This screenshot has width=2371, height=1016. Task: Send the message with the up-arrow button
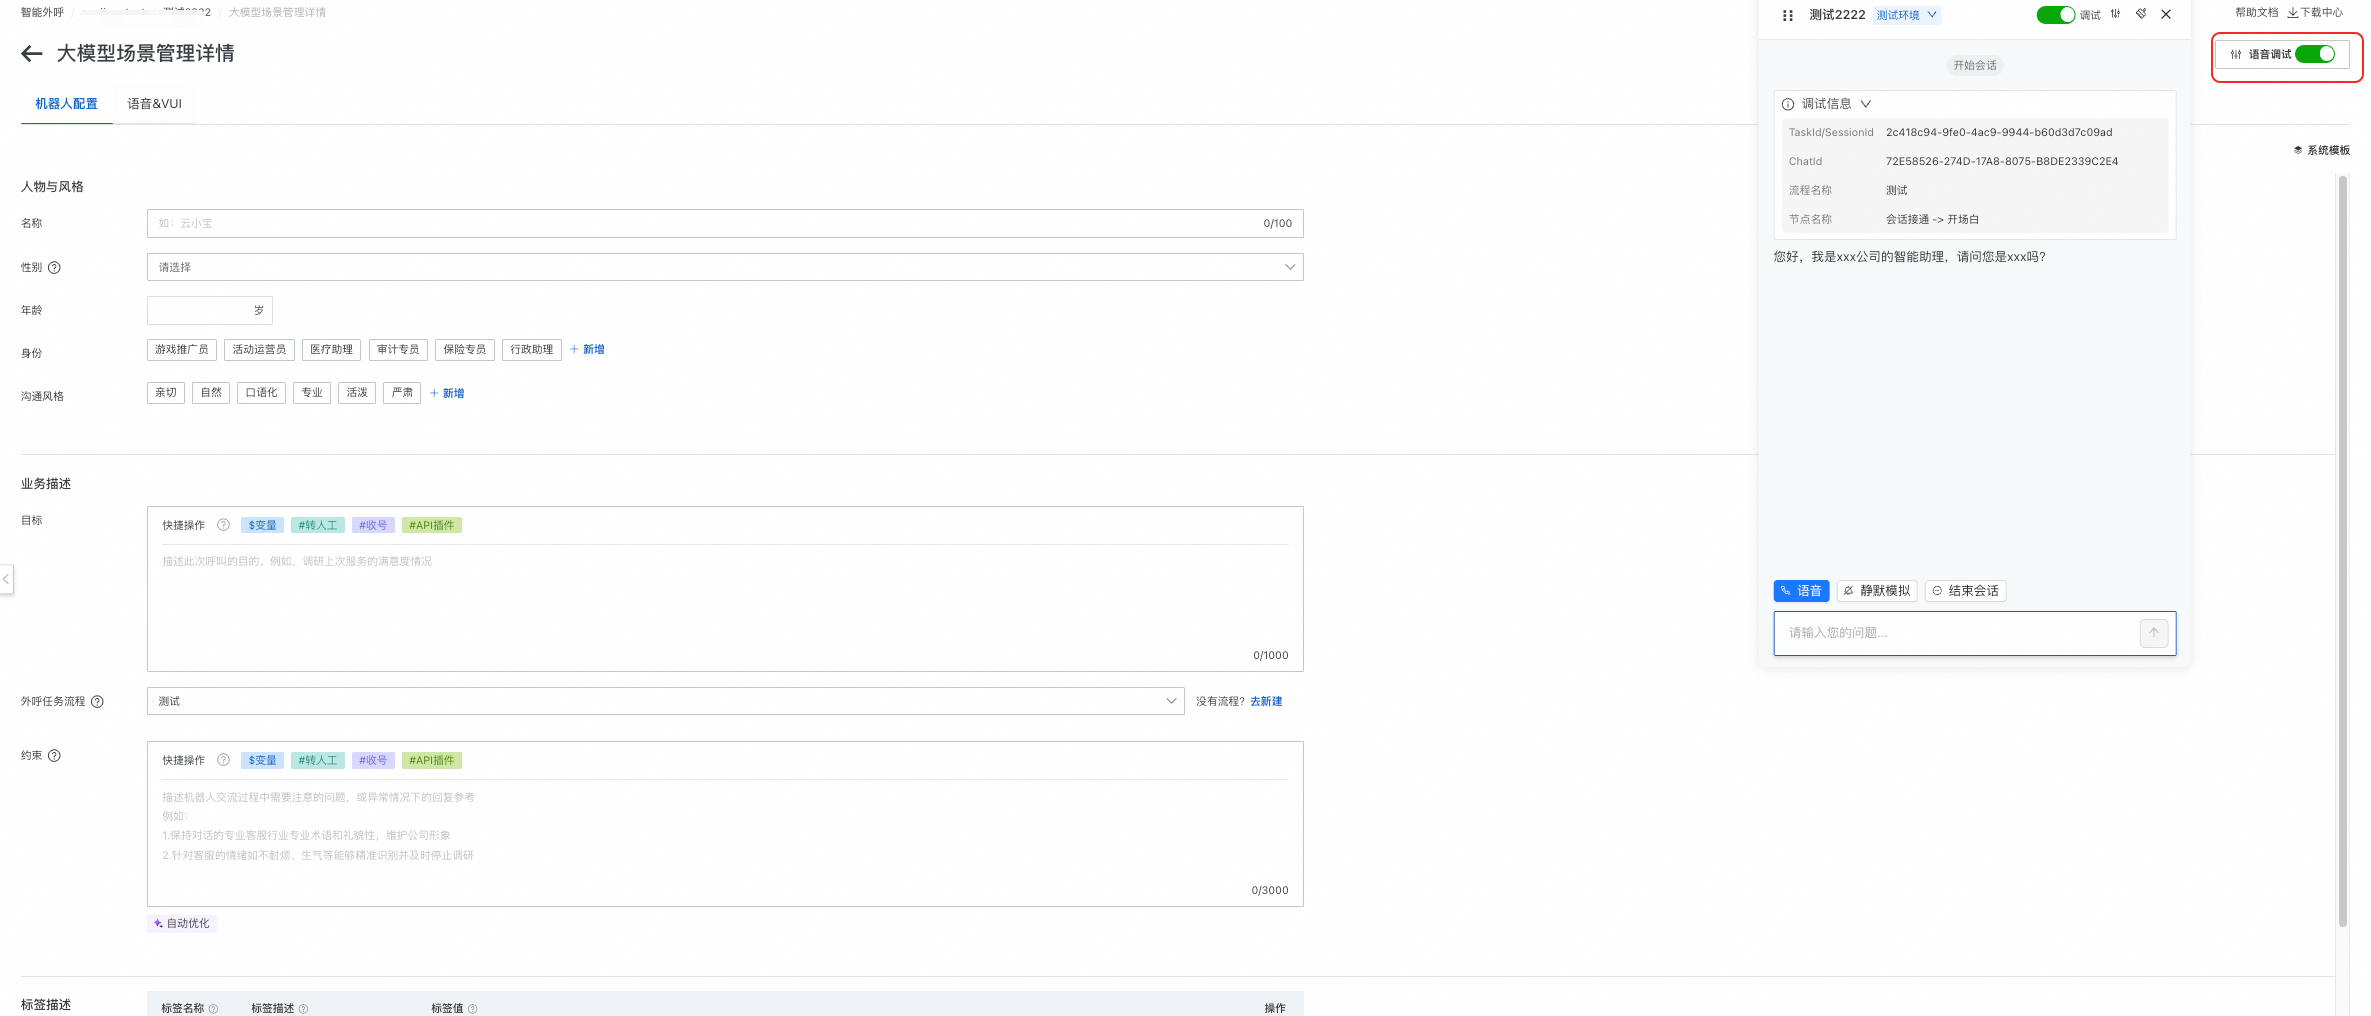(2154, 633)
